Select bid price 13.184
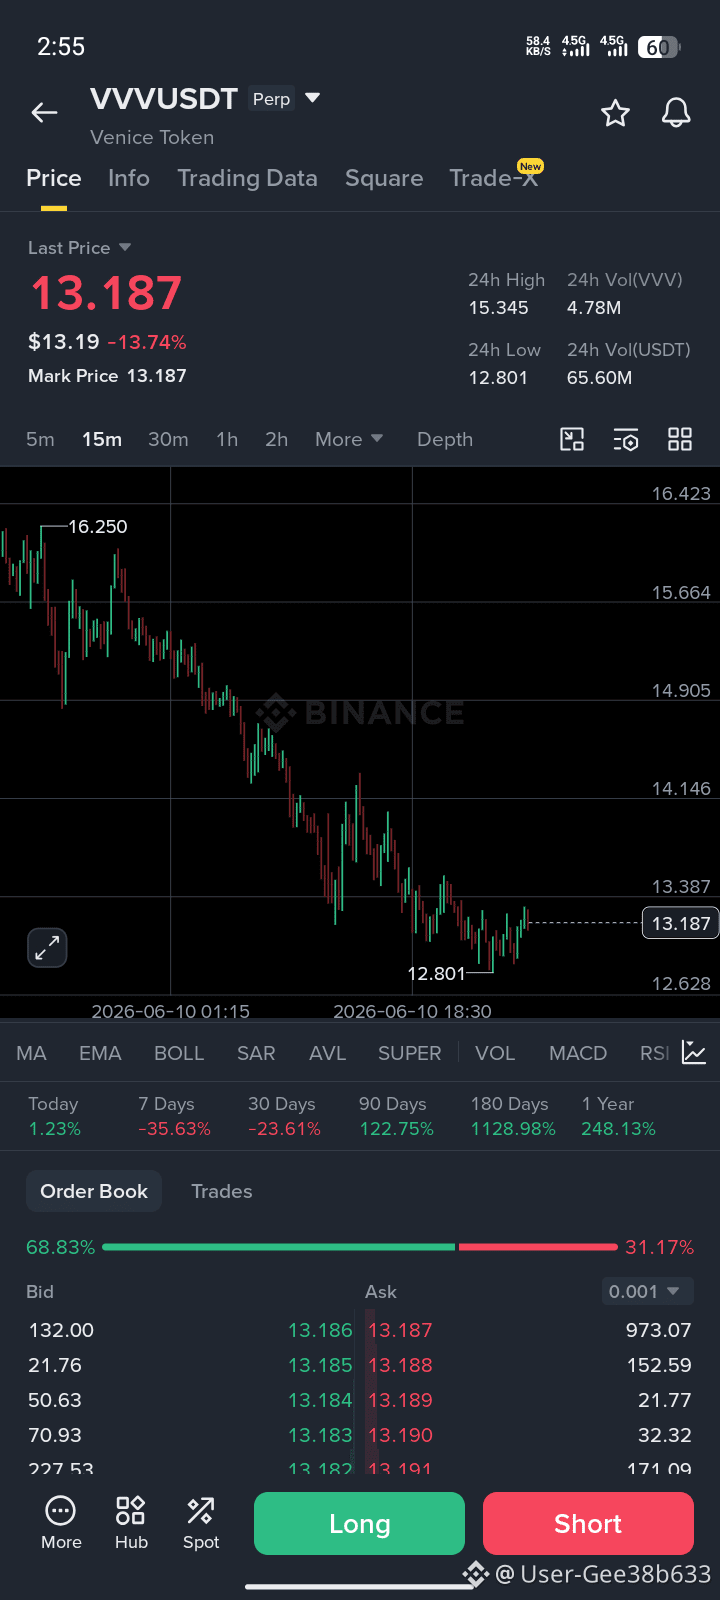 [320, 1400]
